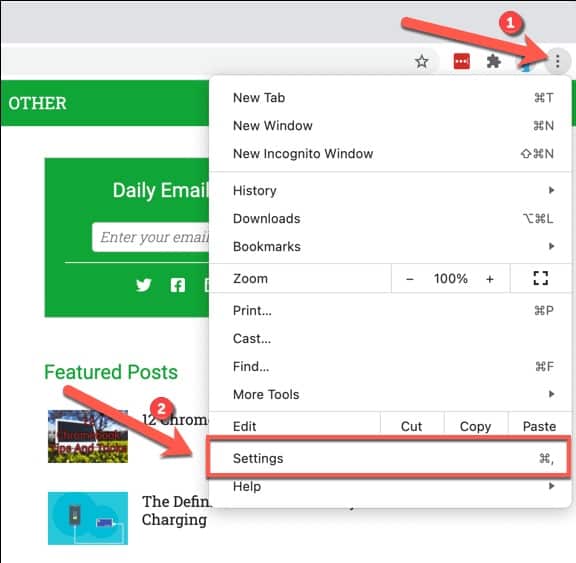Decrease zoom with the minus button
Screen dimensions: 576x563
[410, 279]
